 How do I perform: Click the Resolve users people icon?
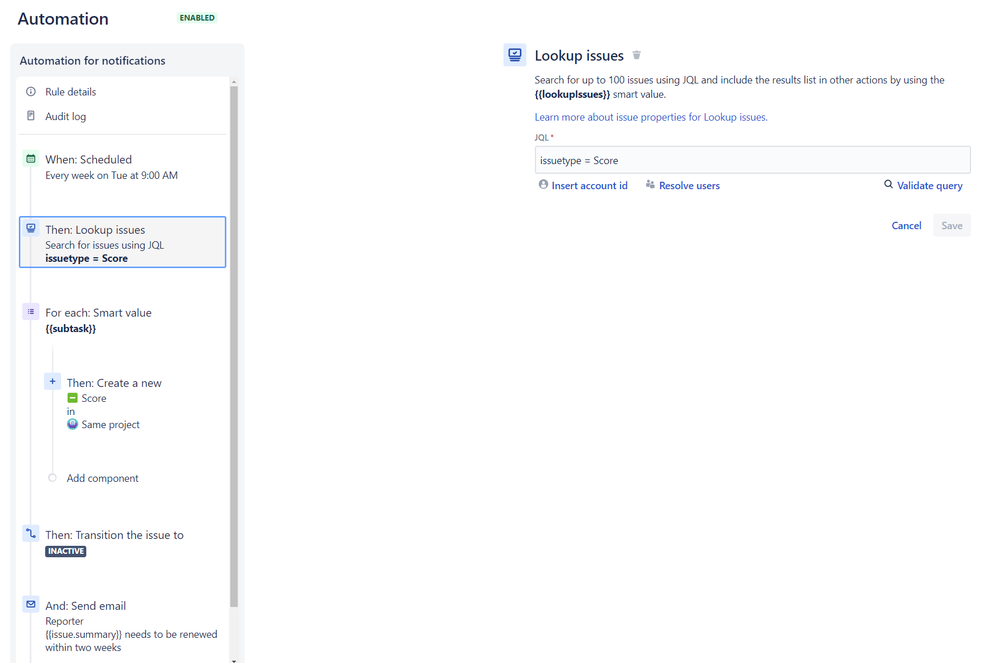point(650,185)
